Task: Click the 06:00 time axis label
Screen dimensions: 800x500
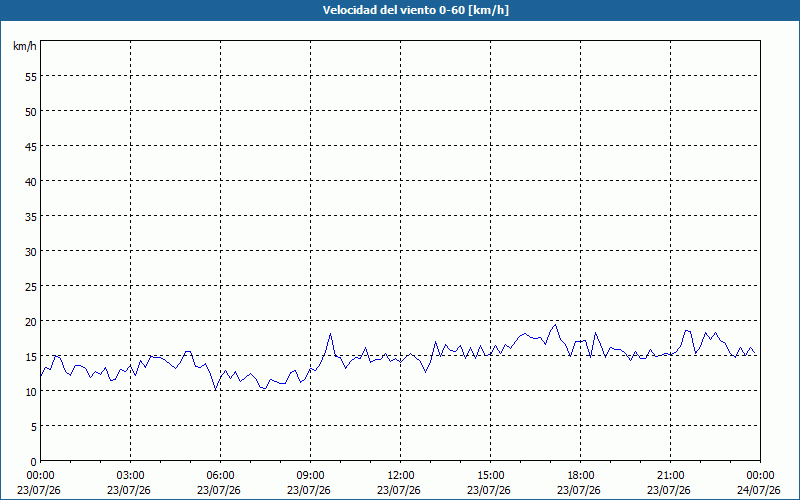Action: point(220,476)
